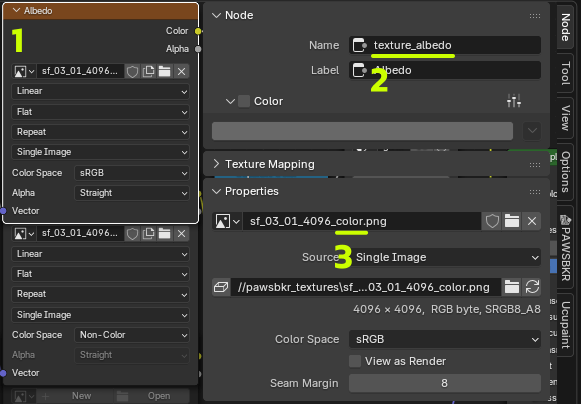Click pack image icon beside file path
The image size is (581, 404).
[221, 287]
